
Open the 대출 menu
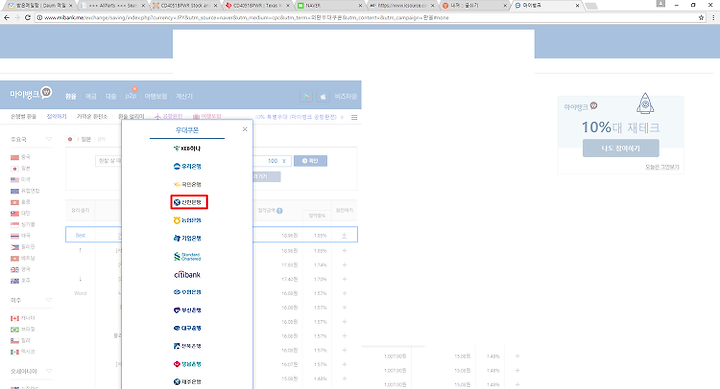tap(111, 96)
